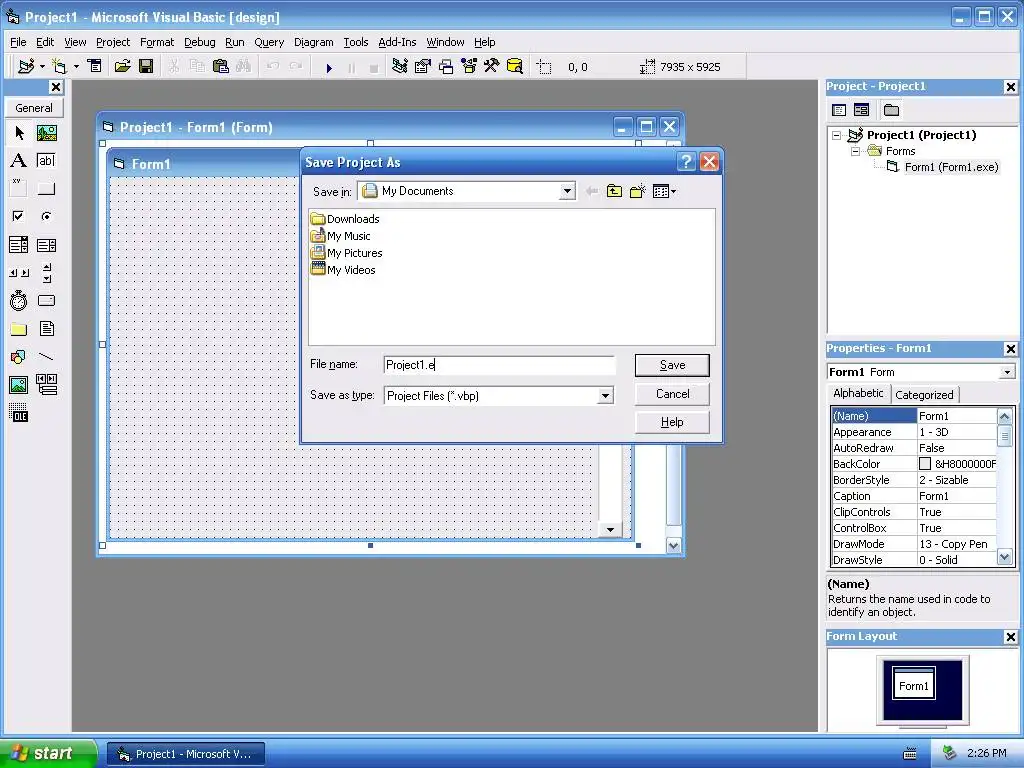Switch to the Alphabetic properties tab
The width and height of the screenshot is (1024, 768).
coord(858,393)
